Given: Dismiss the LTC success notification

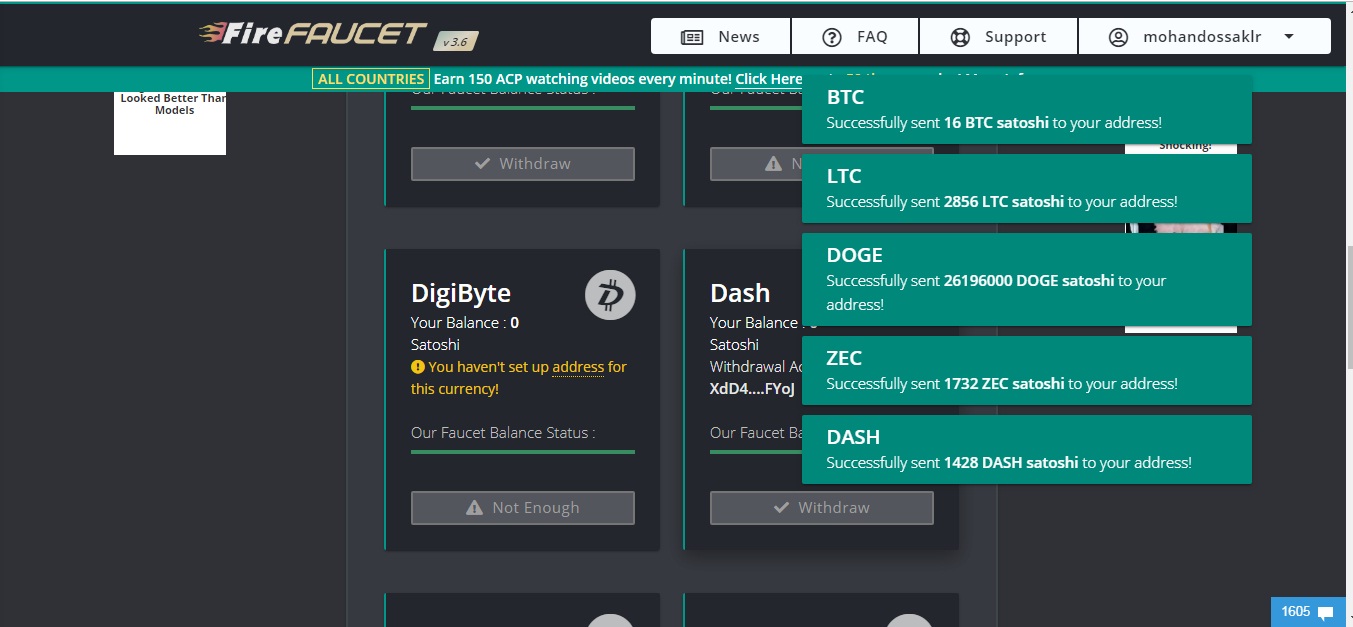Looking at the screenshot, I should [x=1027, y=188].
